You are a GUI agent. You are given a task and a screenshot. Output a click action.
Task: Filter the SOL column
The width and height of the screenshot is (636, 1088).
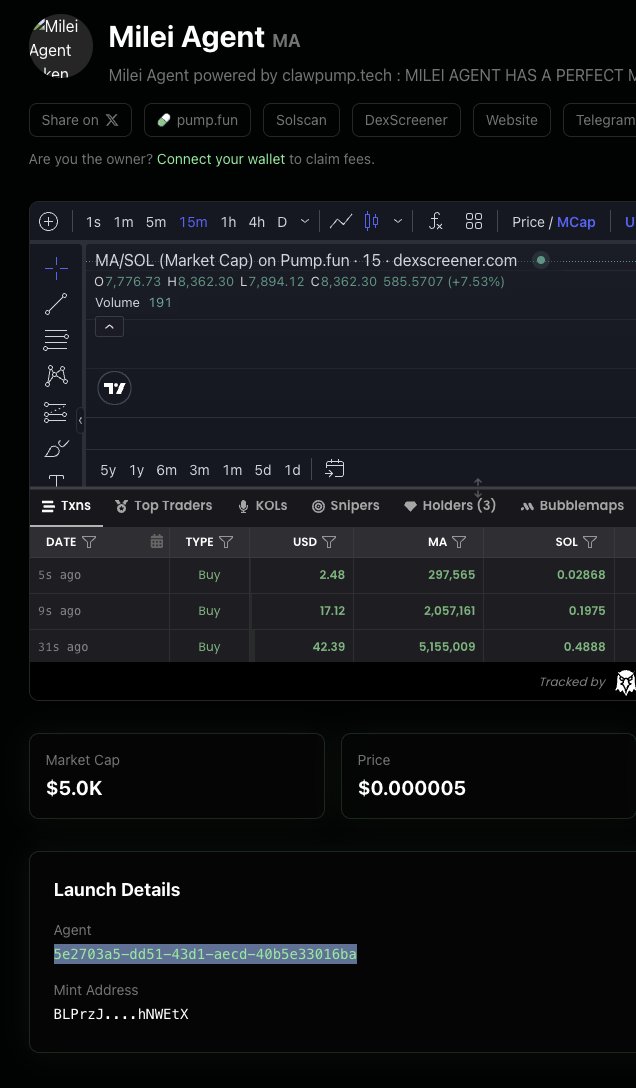tap(590, 542)
